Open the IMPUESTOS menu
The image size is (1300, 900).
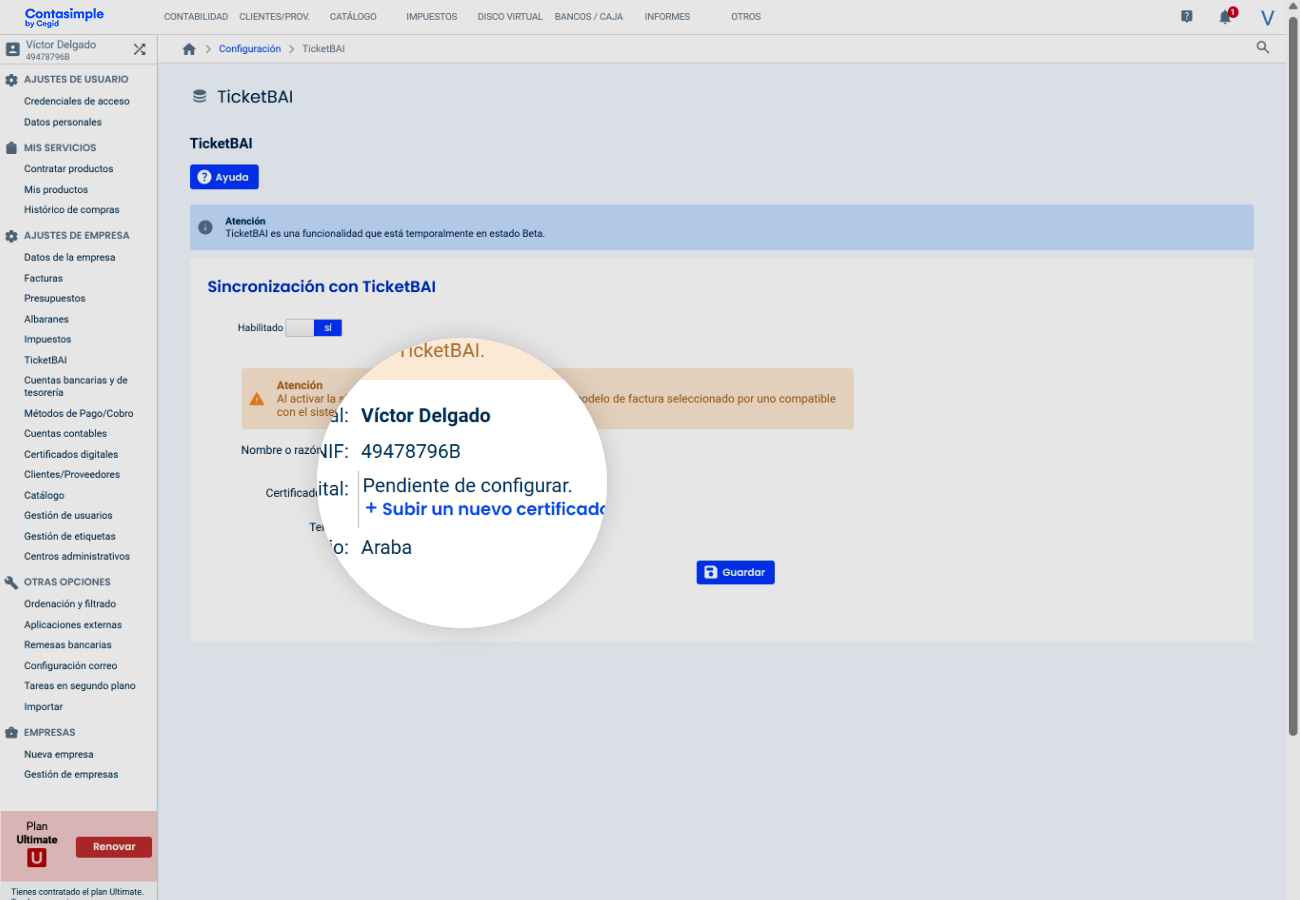coord(431,17)
